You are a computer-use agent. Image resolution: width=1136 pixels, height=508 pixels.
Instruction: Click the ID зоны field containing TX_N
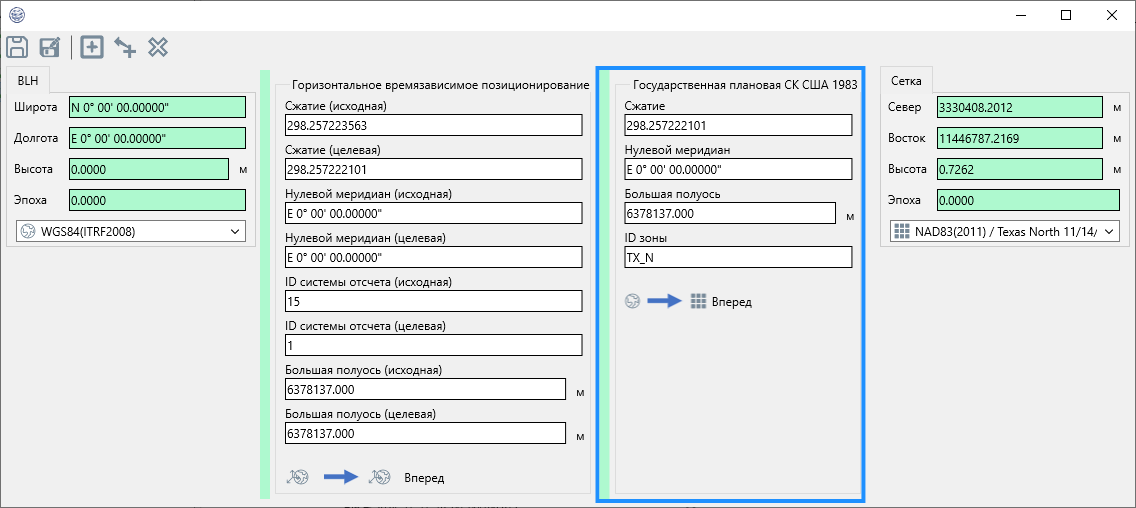click(x=737, y=257)
